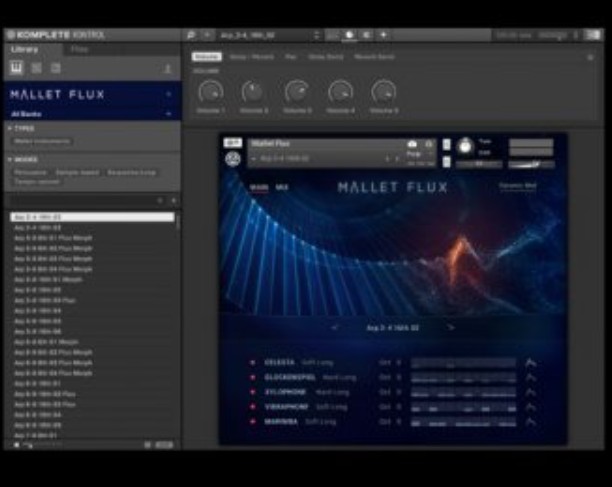Click the results list scrollbar
The width and height of the screenshot is (612, 487).
178,222
